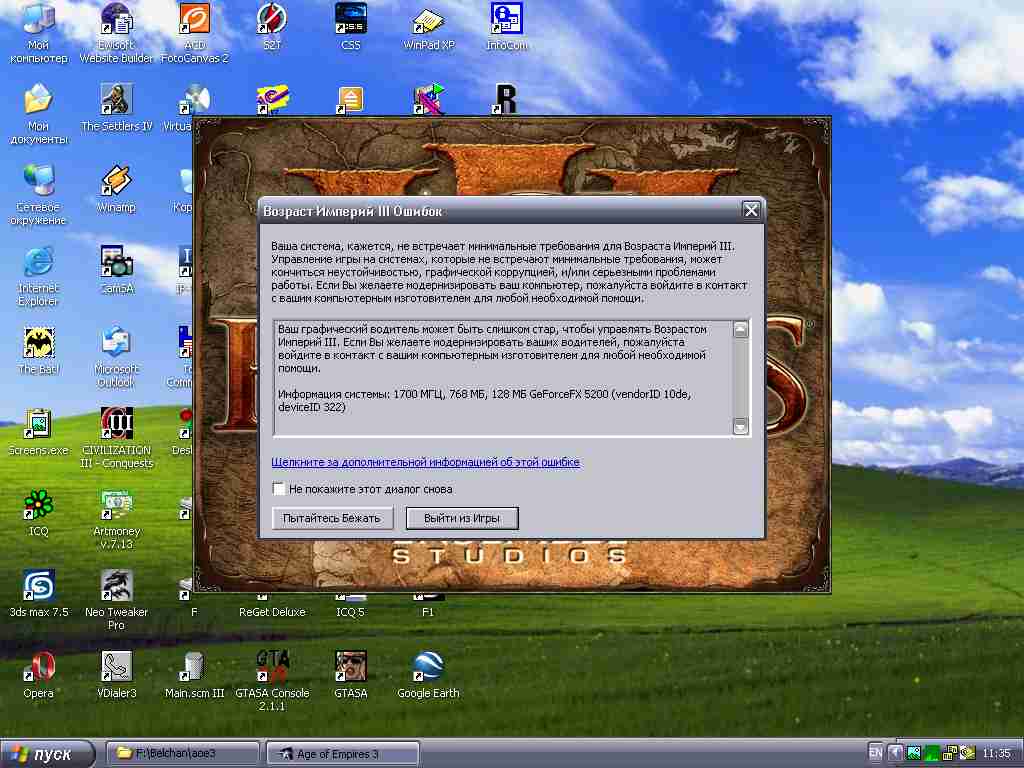Switch to the F:\Belchan\aoe3 taskbar window
This screenshot has height=768, width=1024.
182,754
